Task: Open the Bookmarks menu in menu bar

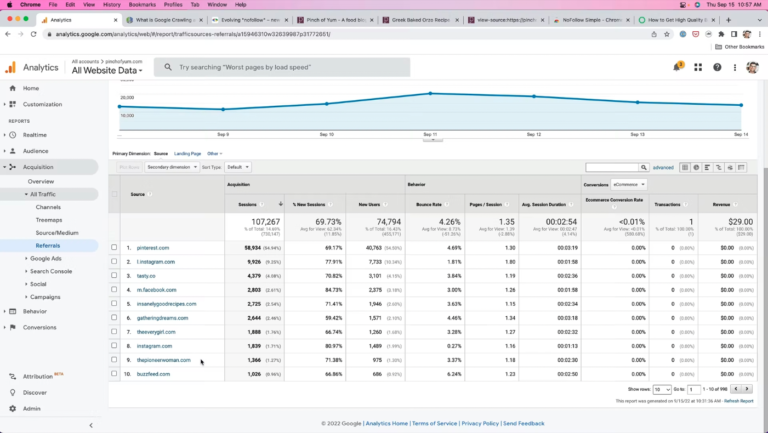Action: click(x=142, y=4)
